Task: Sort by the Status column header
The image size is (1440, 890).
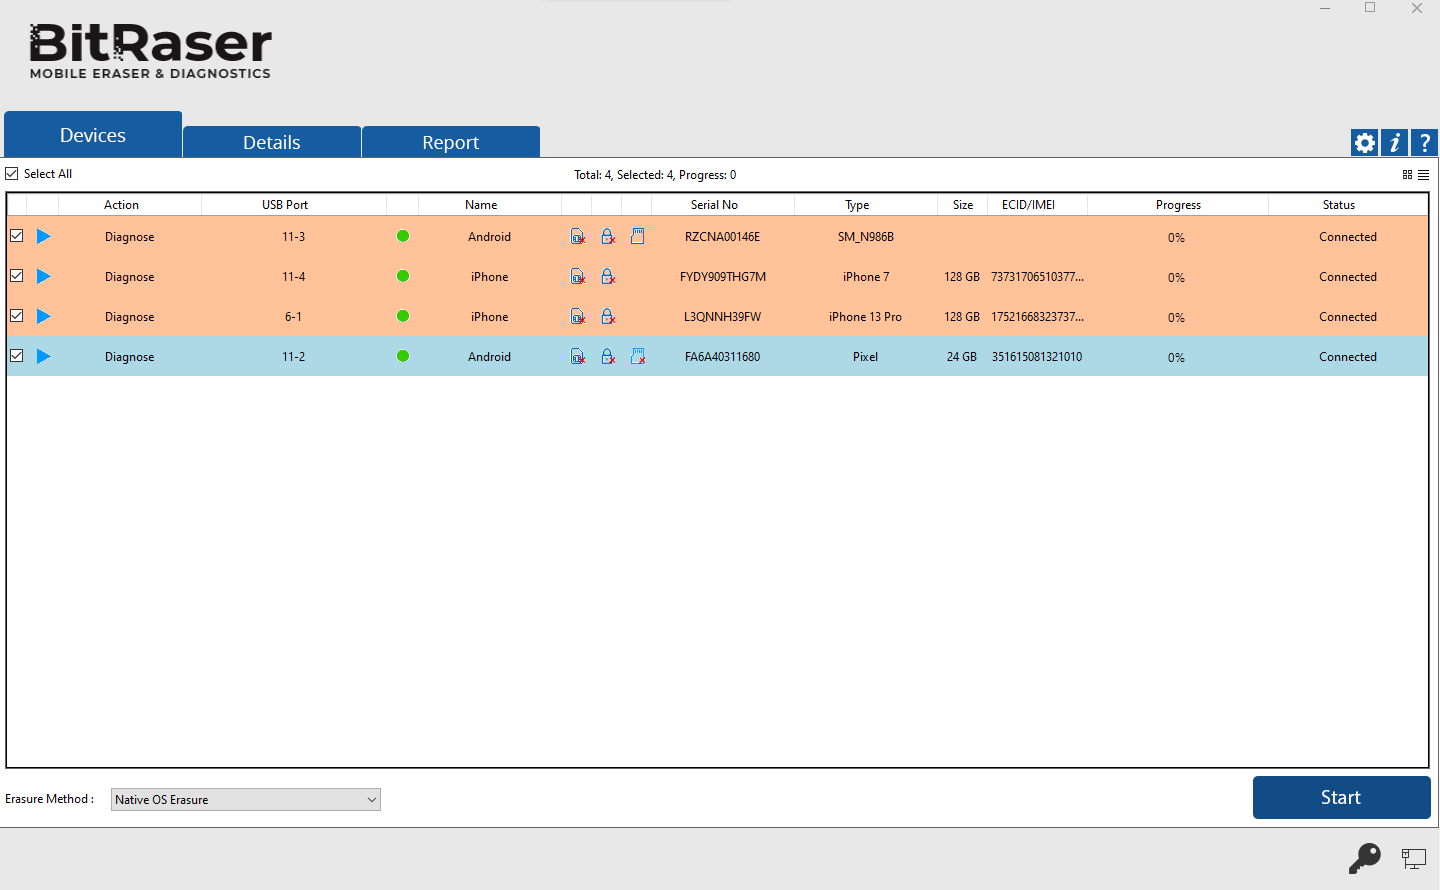Action: (x=1339, y=205)
